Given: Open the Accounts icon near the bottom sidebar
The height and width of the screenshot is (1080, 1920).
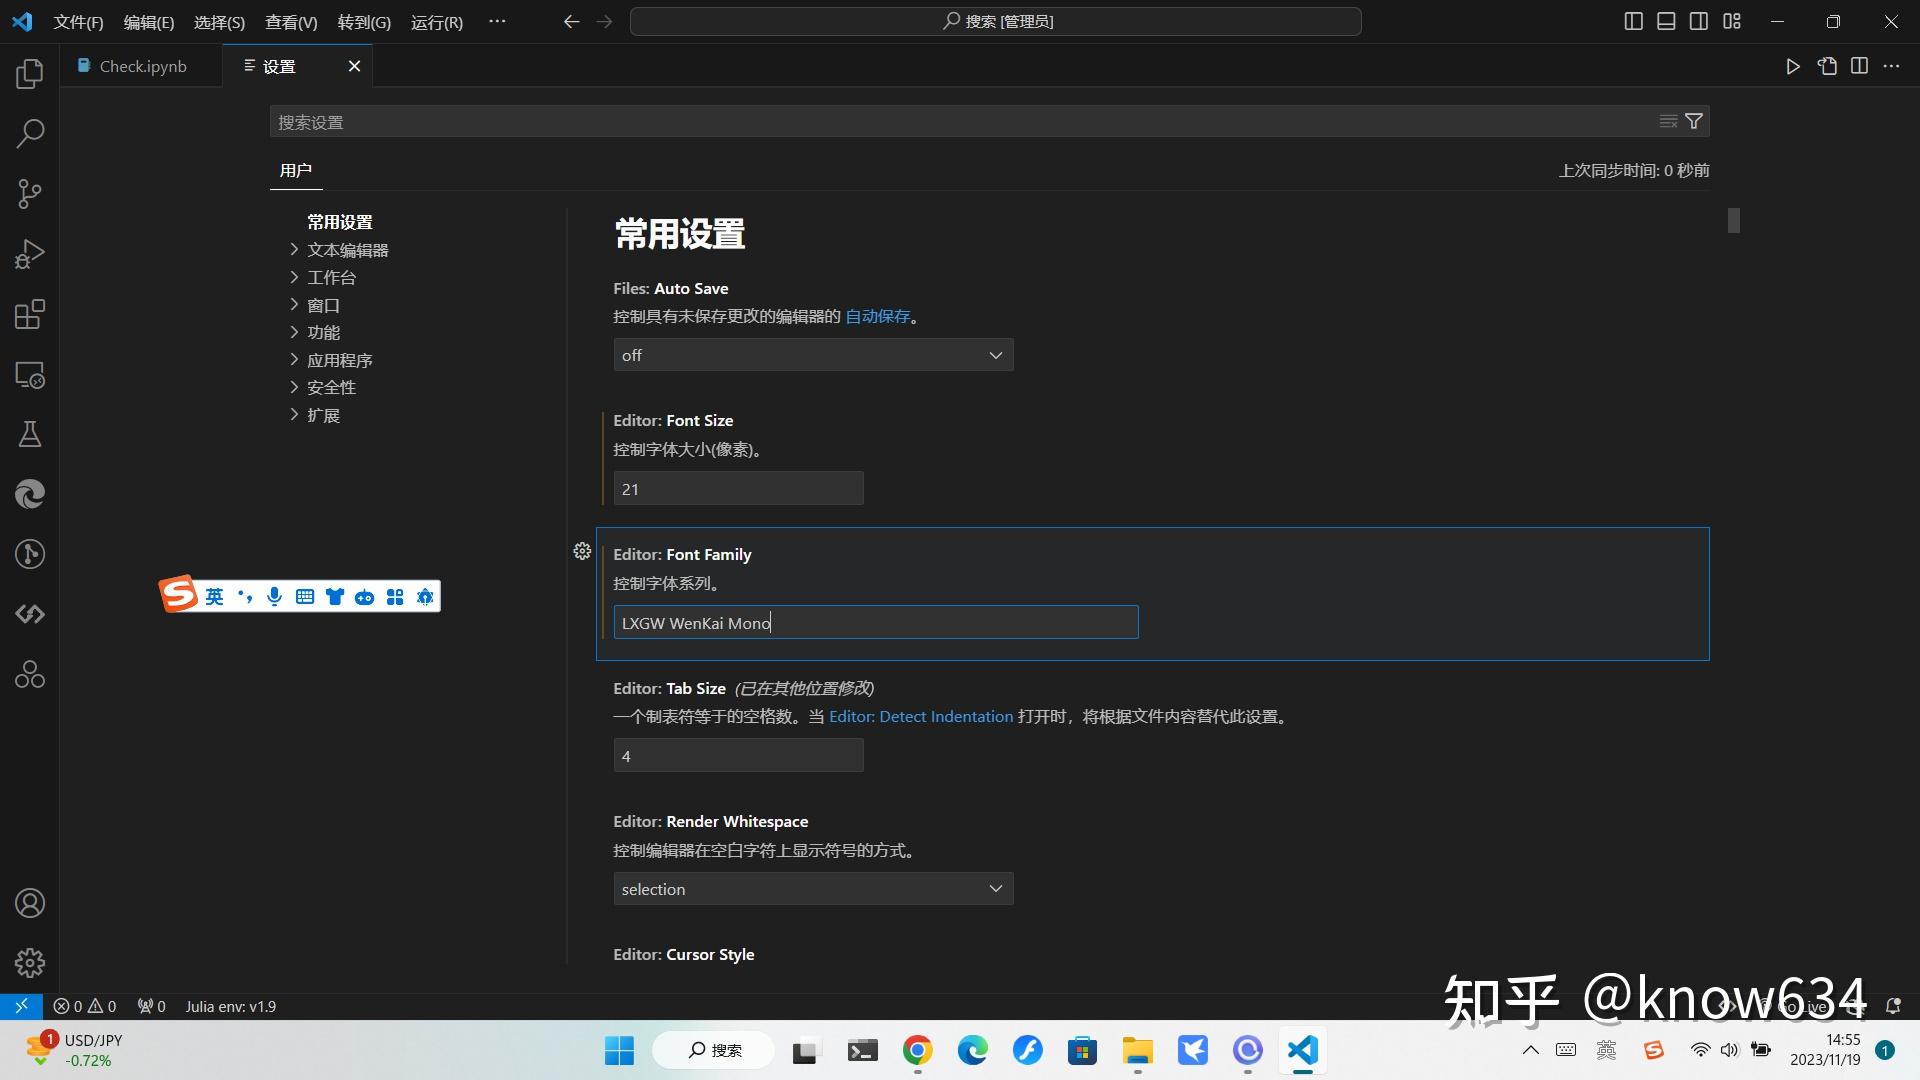Looking at the screenshot, I should click(x=29, y=902).
